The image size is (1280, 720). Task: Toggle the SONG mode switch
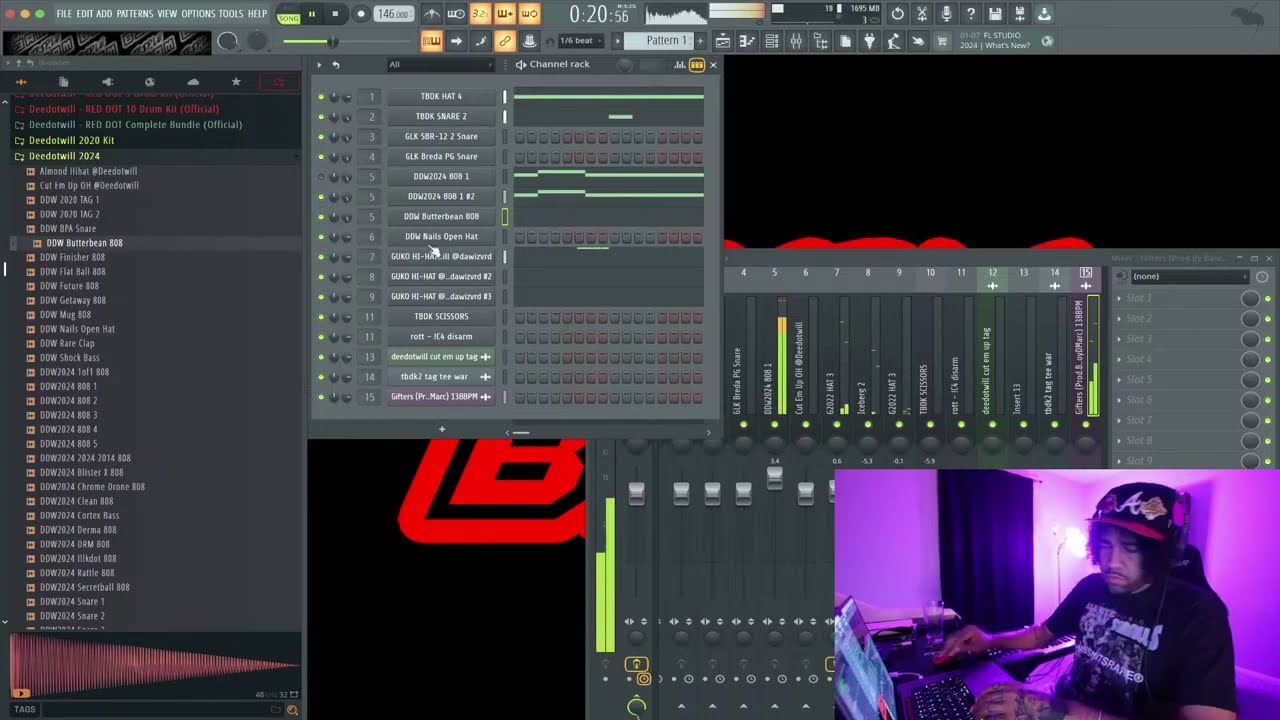[288, 14]
